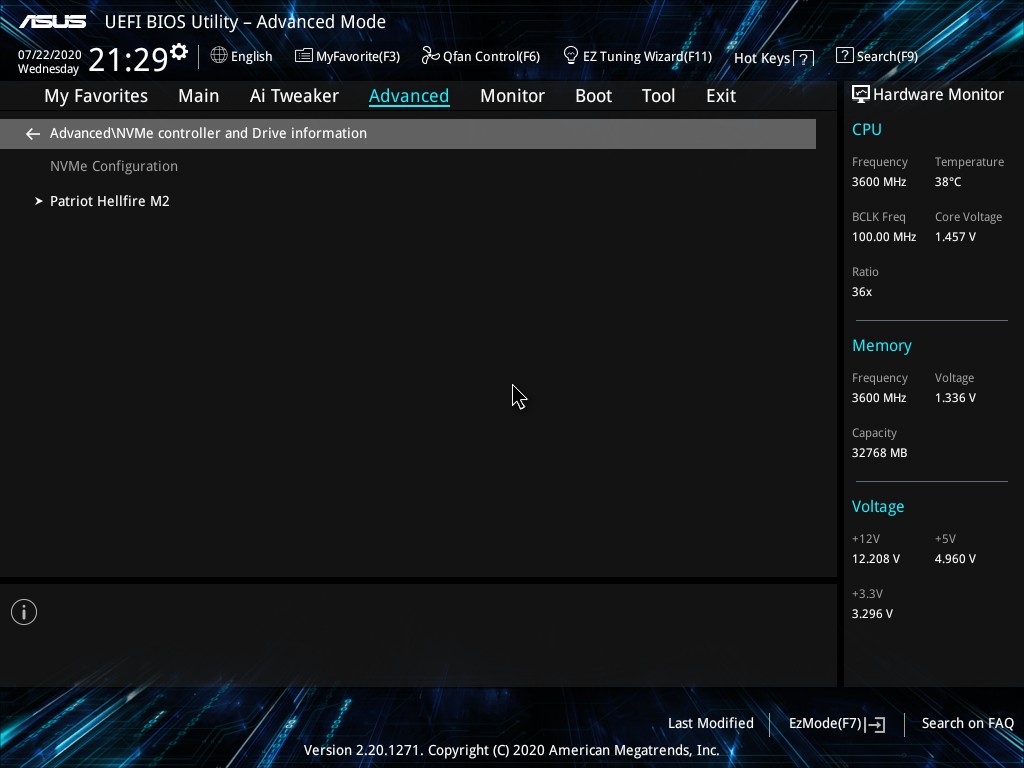
Task: Click the gear icon next to clock
Action: [x=179, y=52]
